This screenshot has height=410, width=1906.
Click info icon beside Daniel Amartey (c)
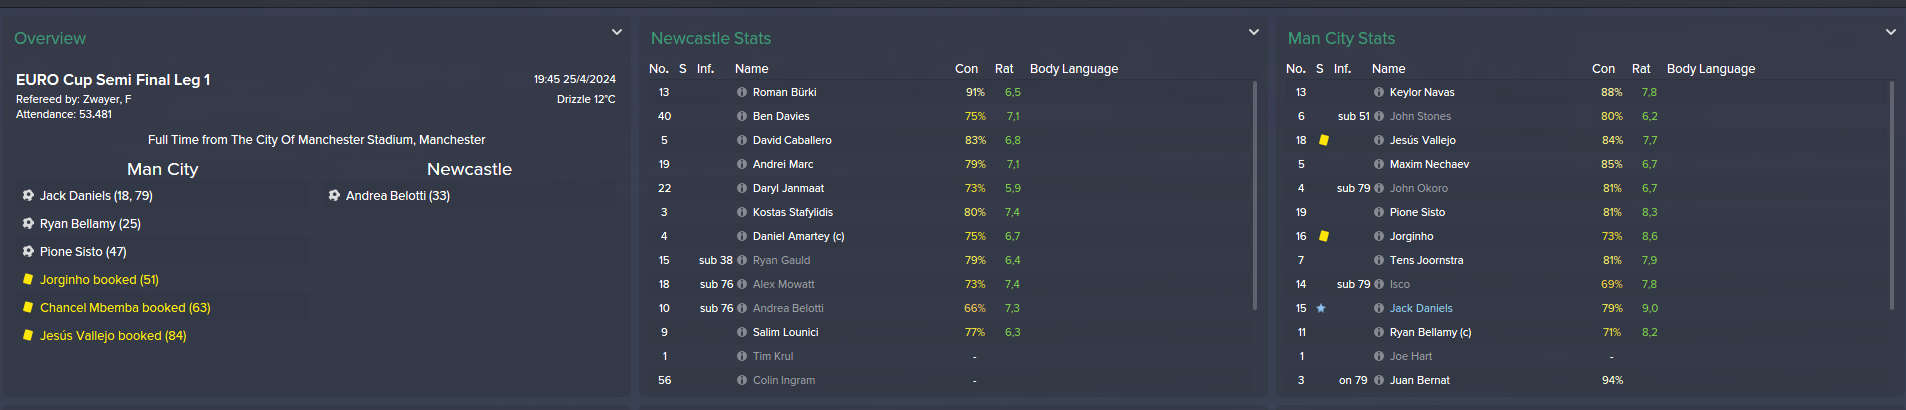[742, 236]
